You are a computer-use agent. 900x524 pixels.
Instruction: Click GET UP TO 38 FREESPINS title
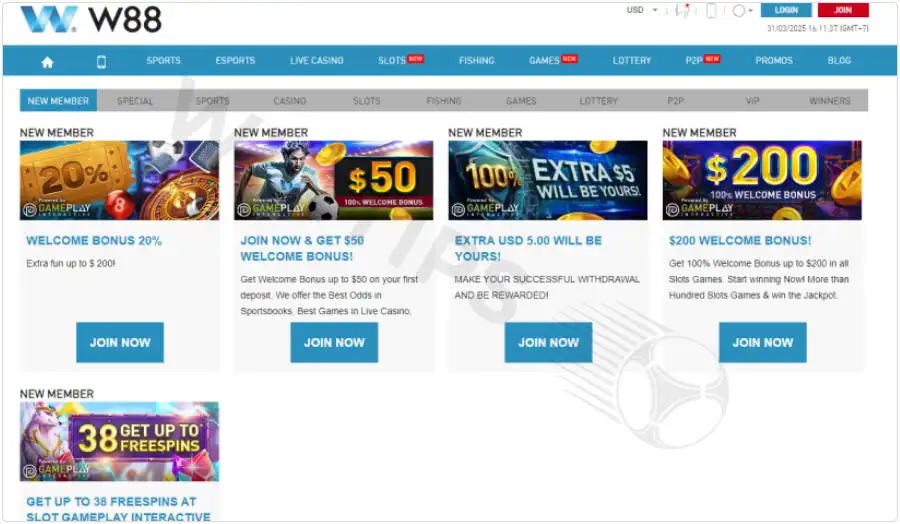[118, 509]
